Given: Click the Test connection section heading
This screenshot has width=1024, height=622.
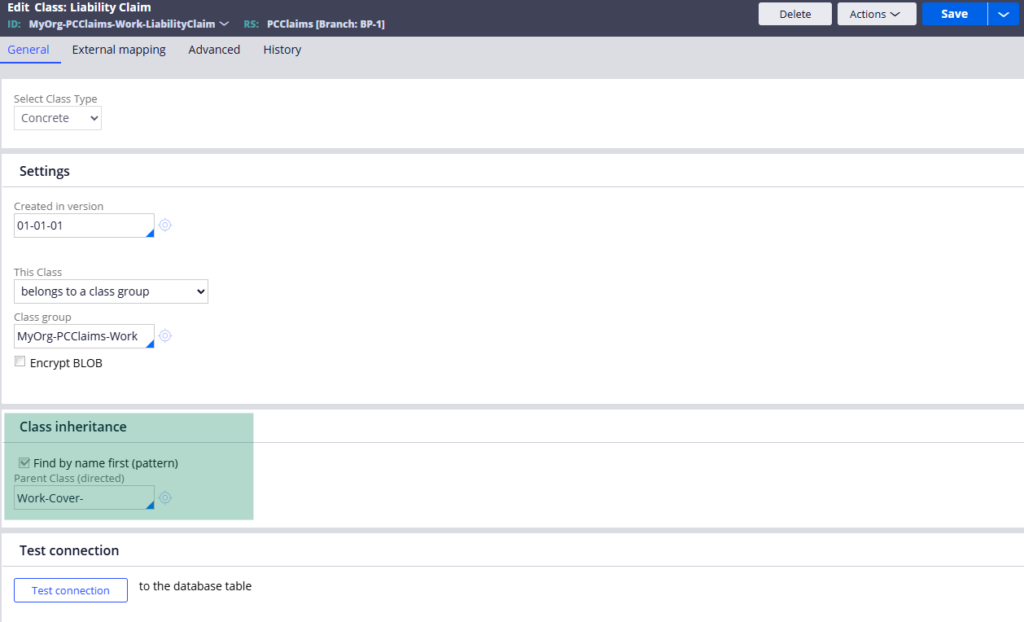Looking at the screenshot, I should [69, 550].
